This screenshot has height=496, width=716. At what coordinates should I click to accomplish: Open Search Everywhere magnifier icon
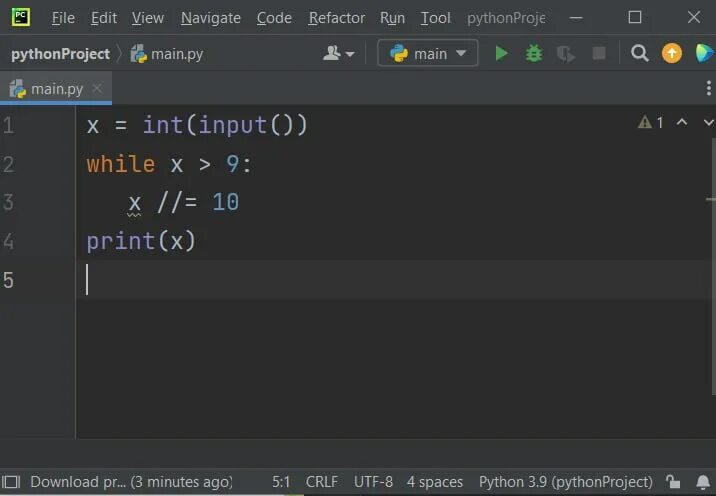(x=639, y=53)
